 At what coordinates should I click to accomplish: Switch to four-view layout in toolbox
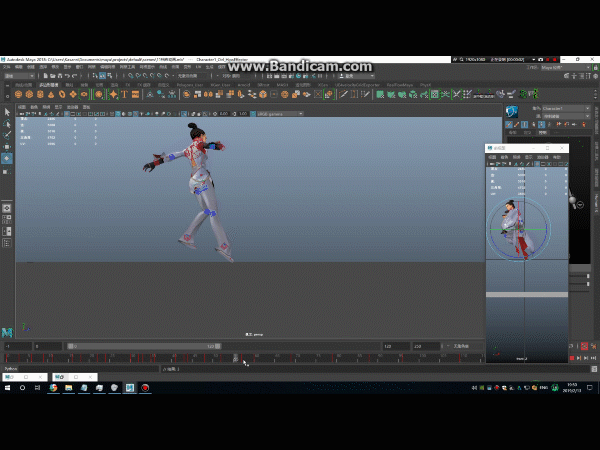click(x=7, y=220)
